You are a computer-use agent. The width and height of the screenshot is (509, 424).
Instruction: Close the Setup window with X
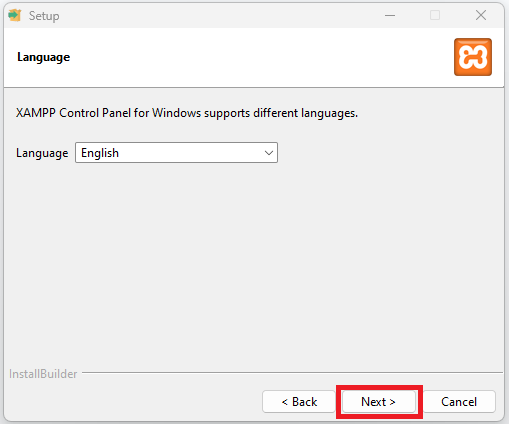tap(481, 15)
